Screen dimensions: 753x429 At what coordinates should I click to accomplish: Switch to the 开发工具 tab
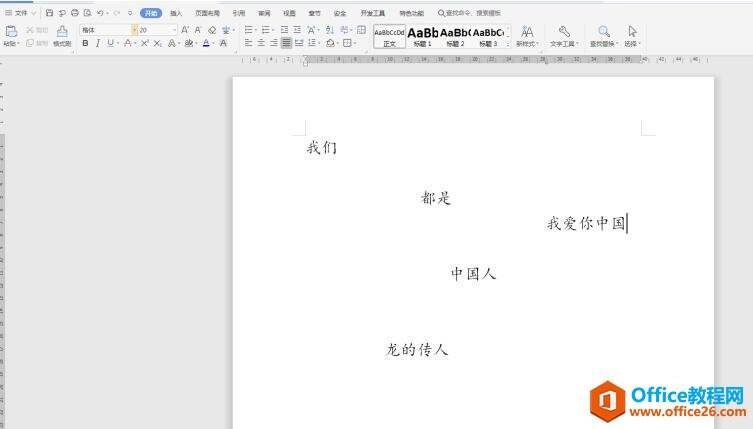point(373,13)
